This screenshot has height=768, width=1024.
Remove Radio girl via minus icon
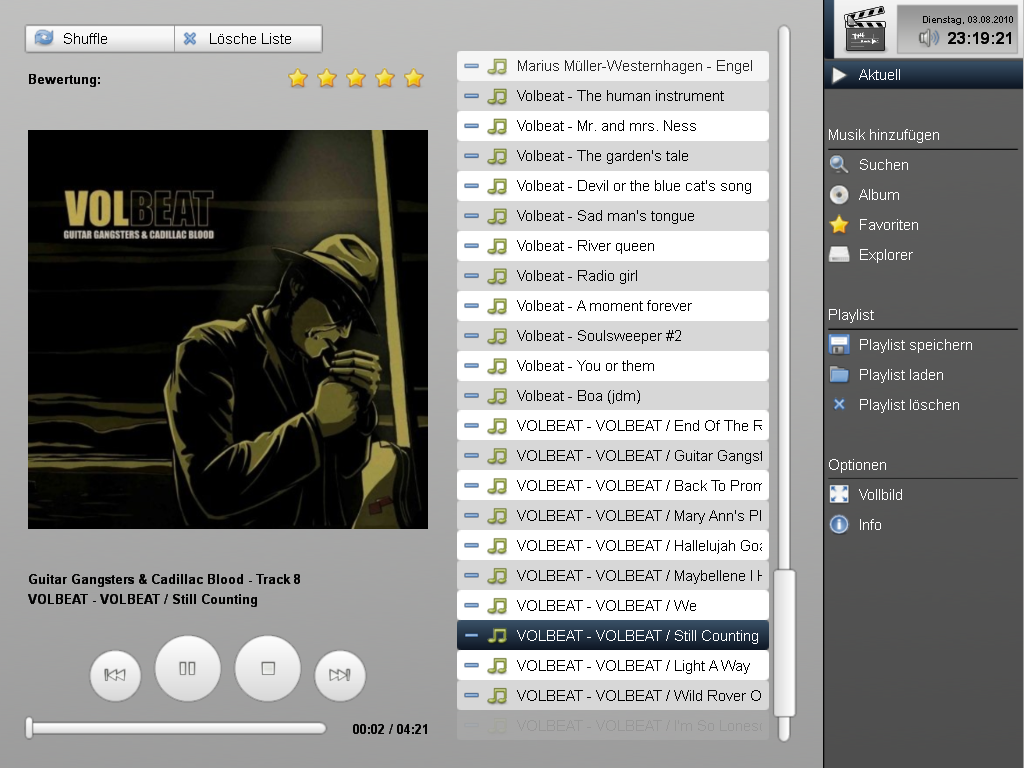(x=471, y=276)
